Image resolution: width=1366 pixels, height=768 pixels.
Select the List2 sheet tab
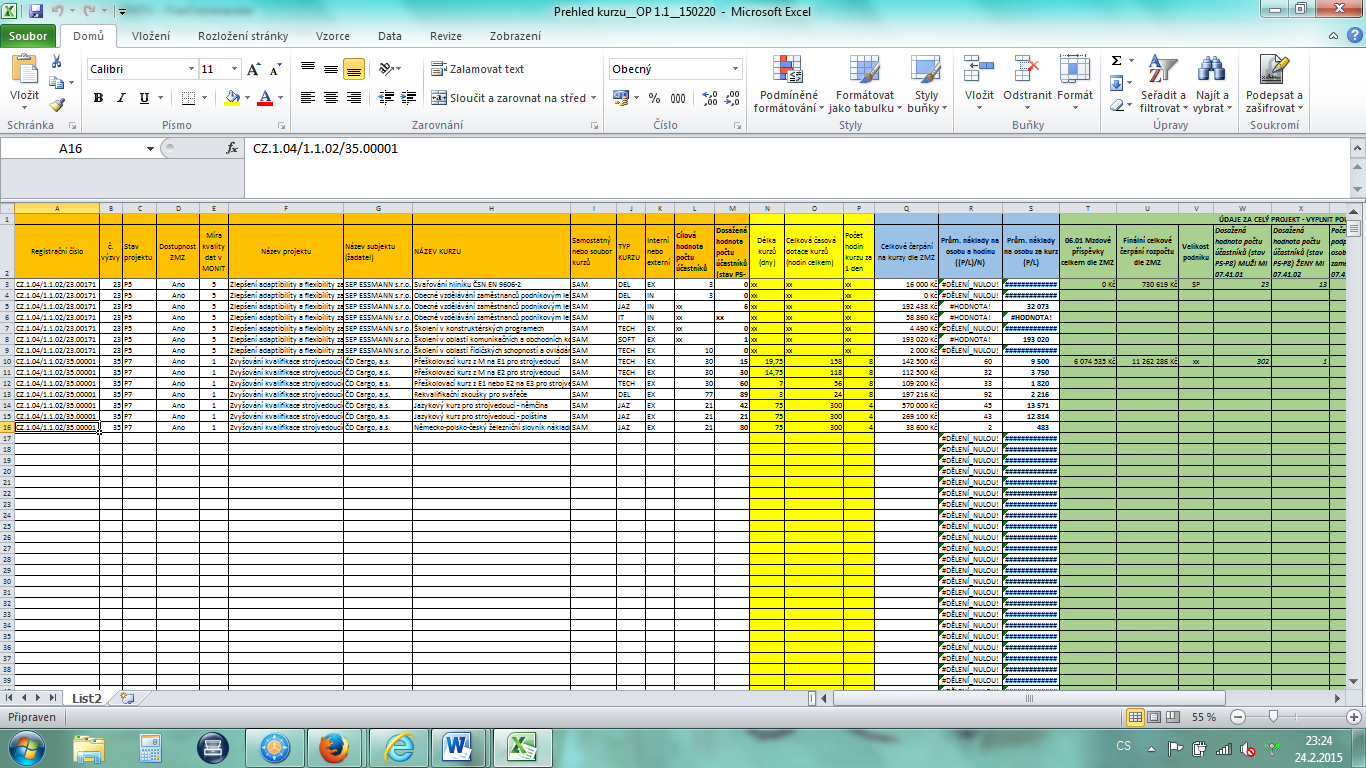click(87, 698)
